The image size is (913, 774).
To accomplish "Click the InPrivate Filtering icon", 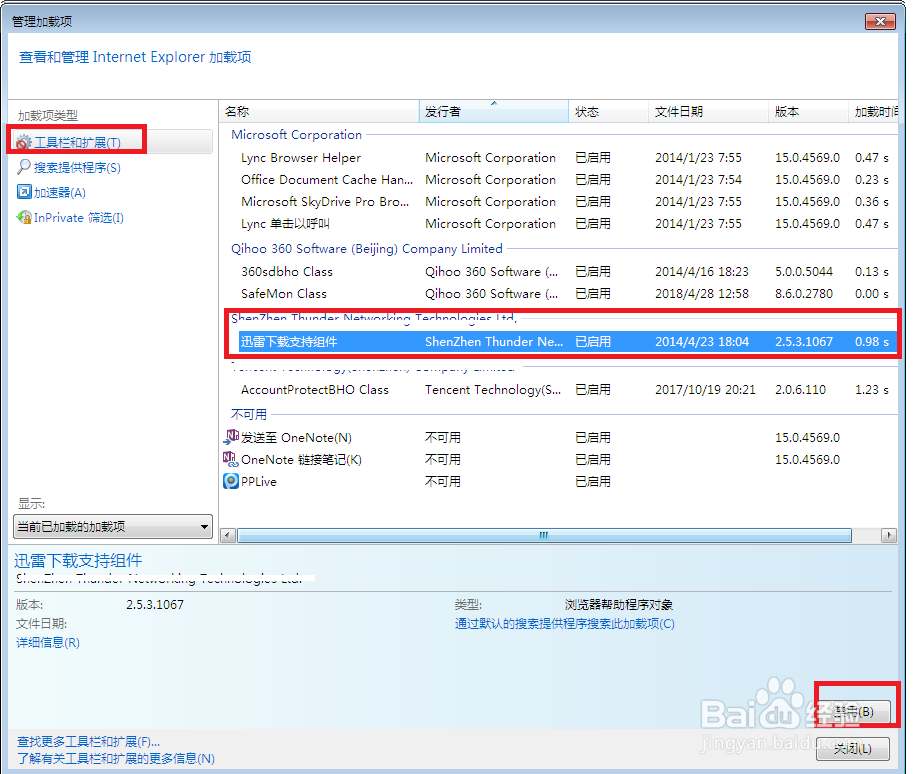I will pos(24,217).
